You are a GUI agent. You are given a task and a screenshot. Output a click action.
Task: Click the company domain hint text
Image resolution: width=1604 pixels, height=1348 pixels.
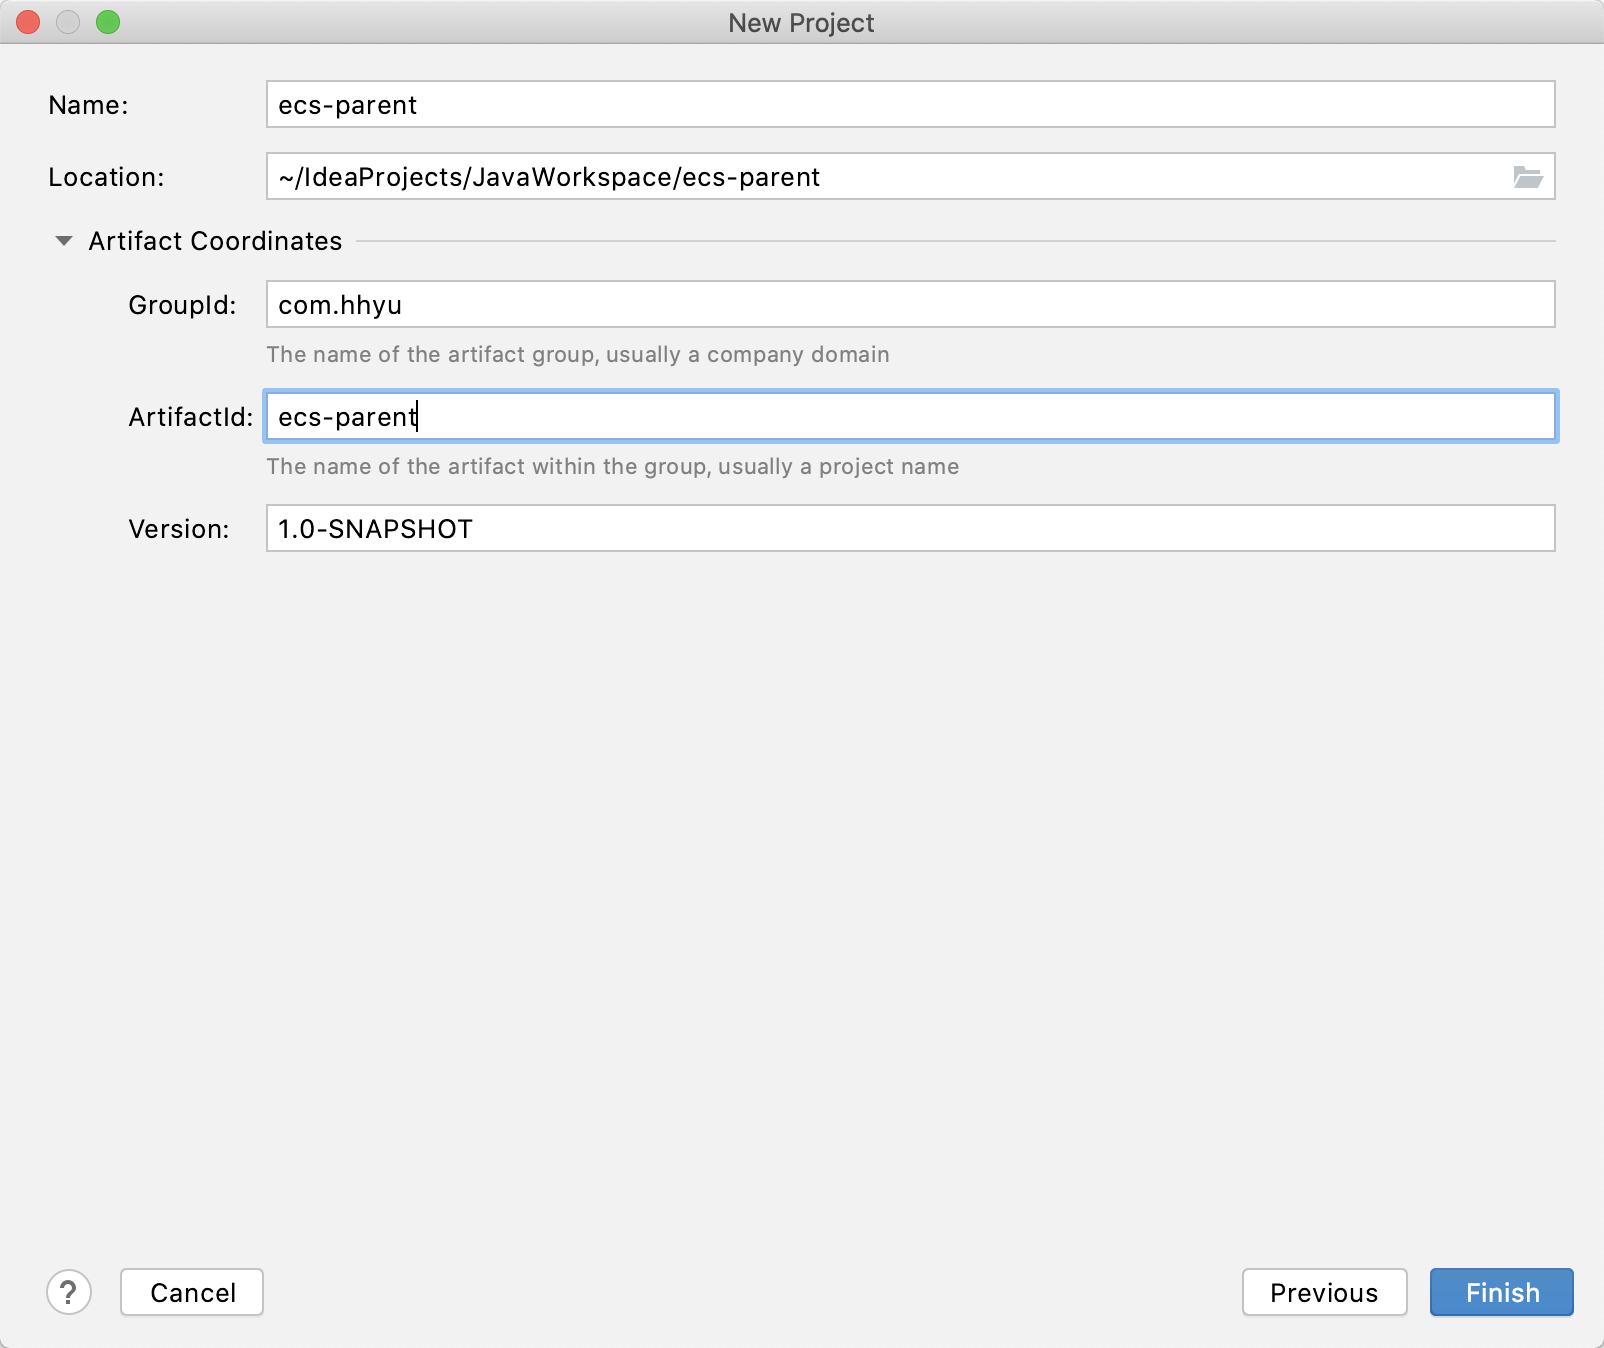(x=577, y=355)
